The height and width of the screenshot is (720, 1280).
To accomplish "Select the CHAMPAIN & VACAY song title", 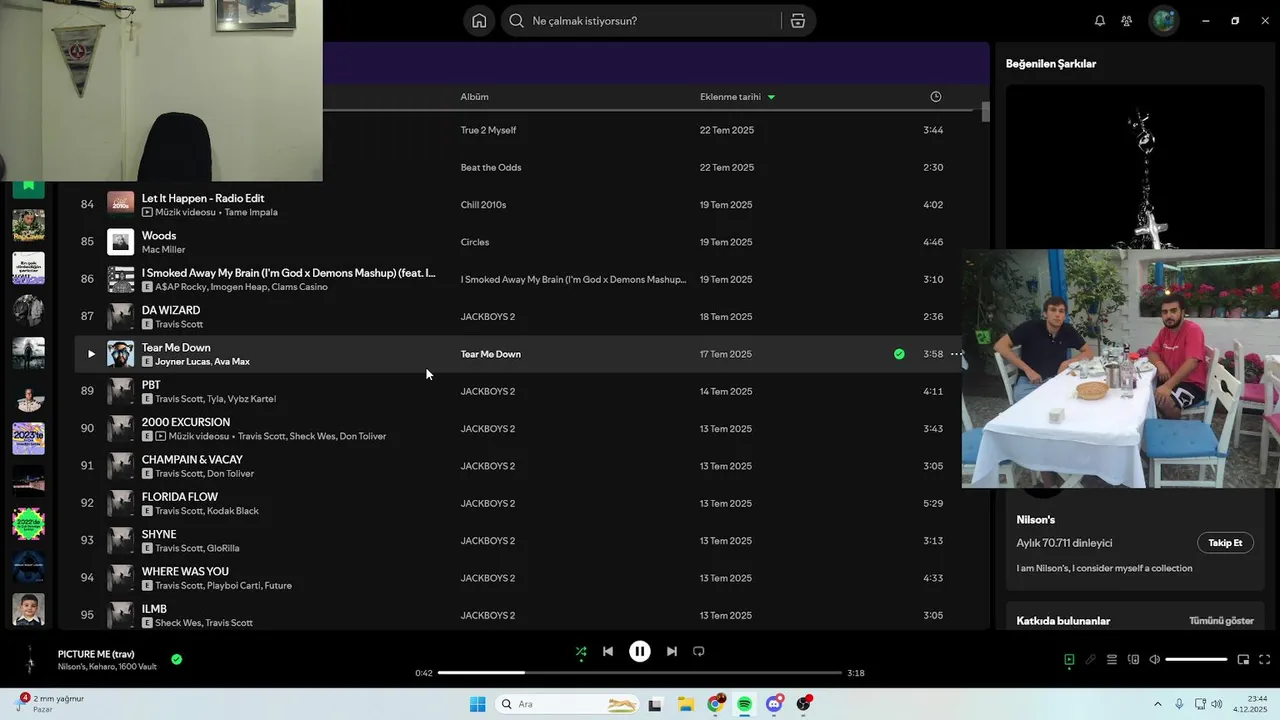I will 192,460.
